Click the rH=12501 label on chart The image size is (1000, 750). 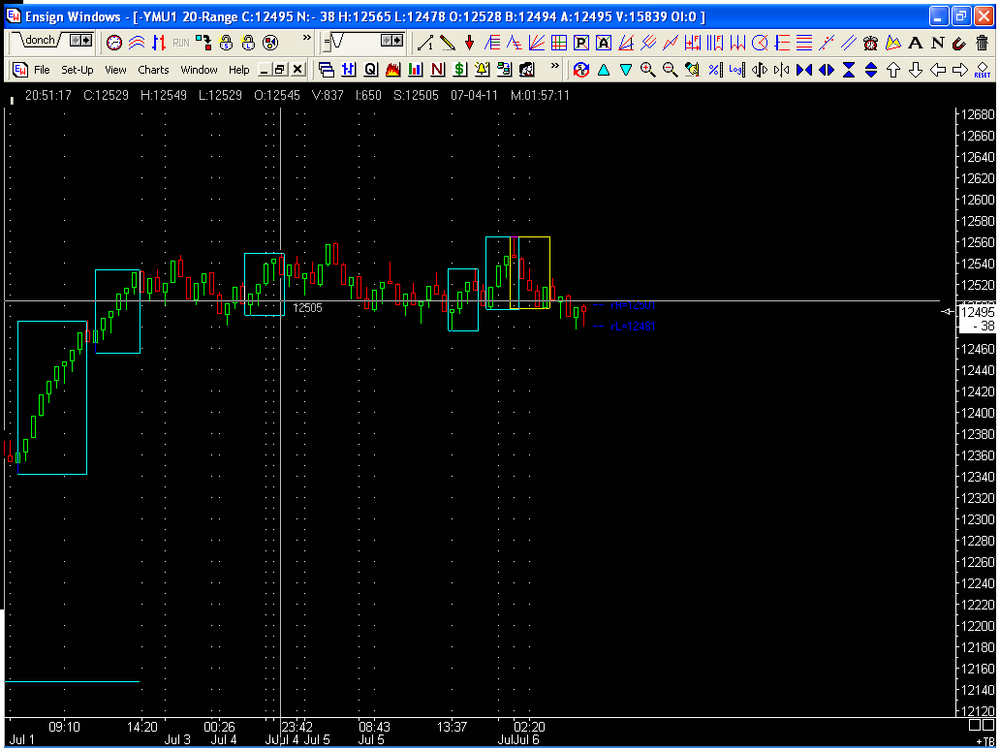(632, 305)
